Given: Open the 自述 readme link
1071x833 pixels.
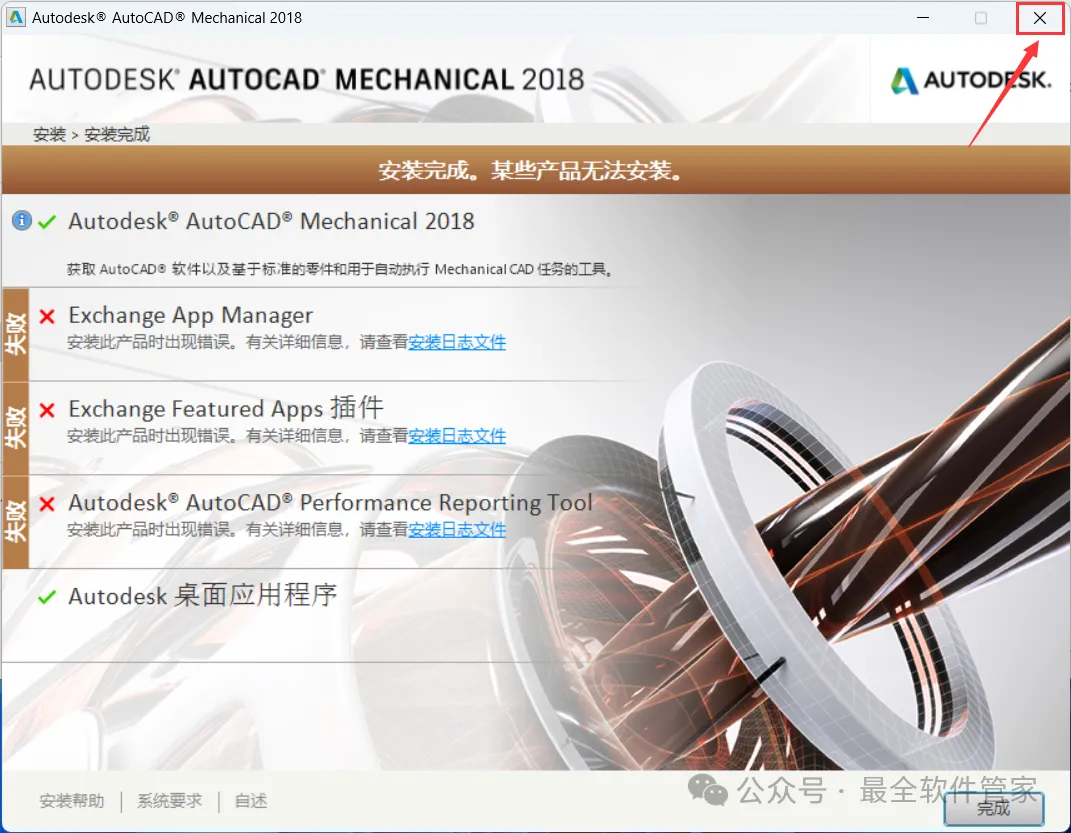Looking at the screenshot, I should pyautogui.click(x=251, y=801).
